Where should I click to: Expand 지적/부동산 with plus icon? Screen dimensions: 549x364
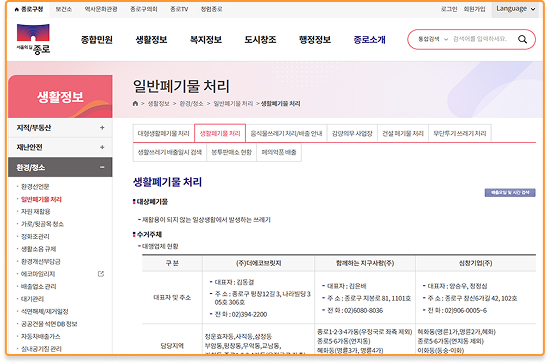[x=102, y=128]
